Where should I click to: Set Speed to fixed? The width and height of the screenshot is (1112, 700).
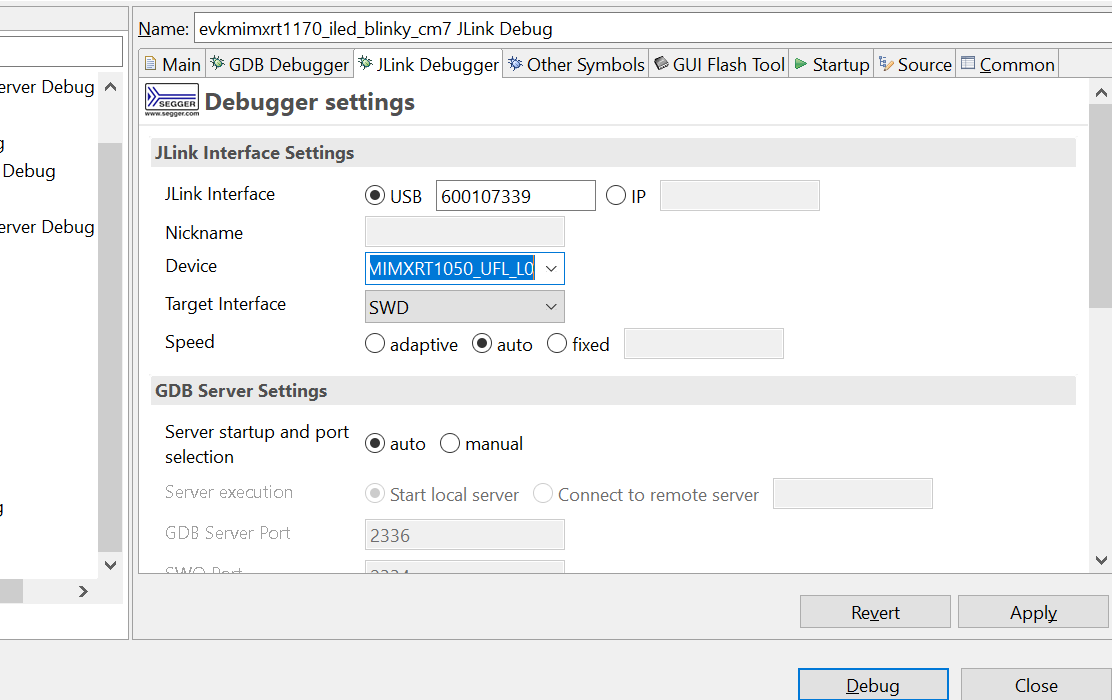point(556,343)
